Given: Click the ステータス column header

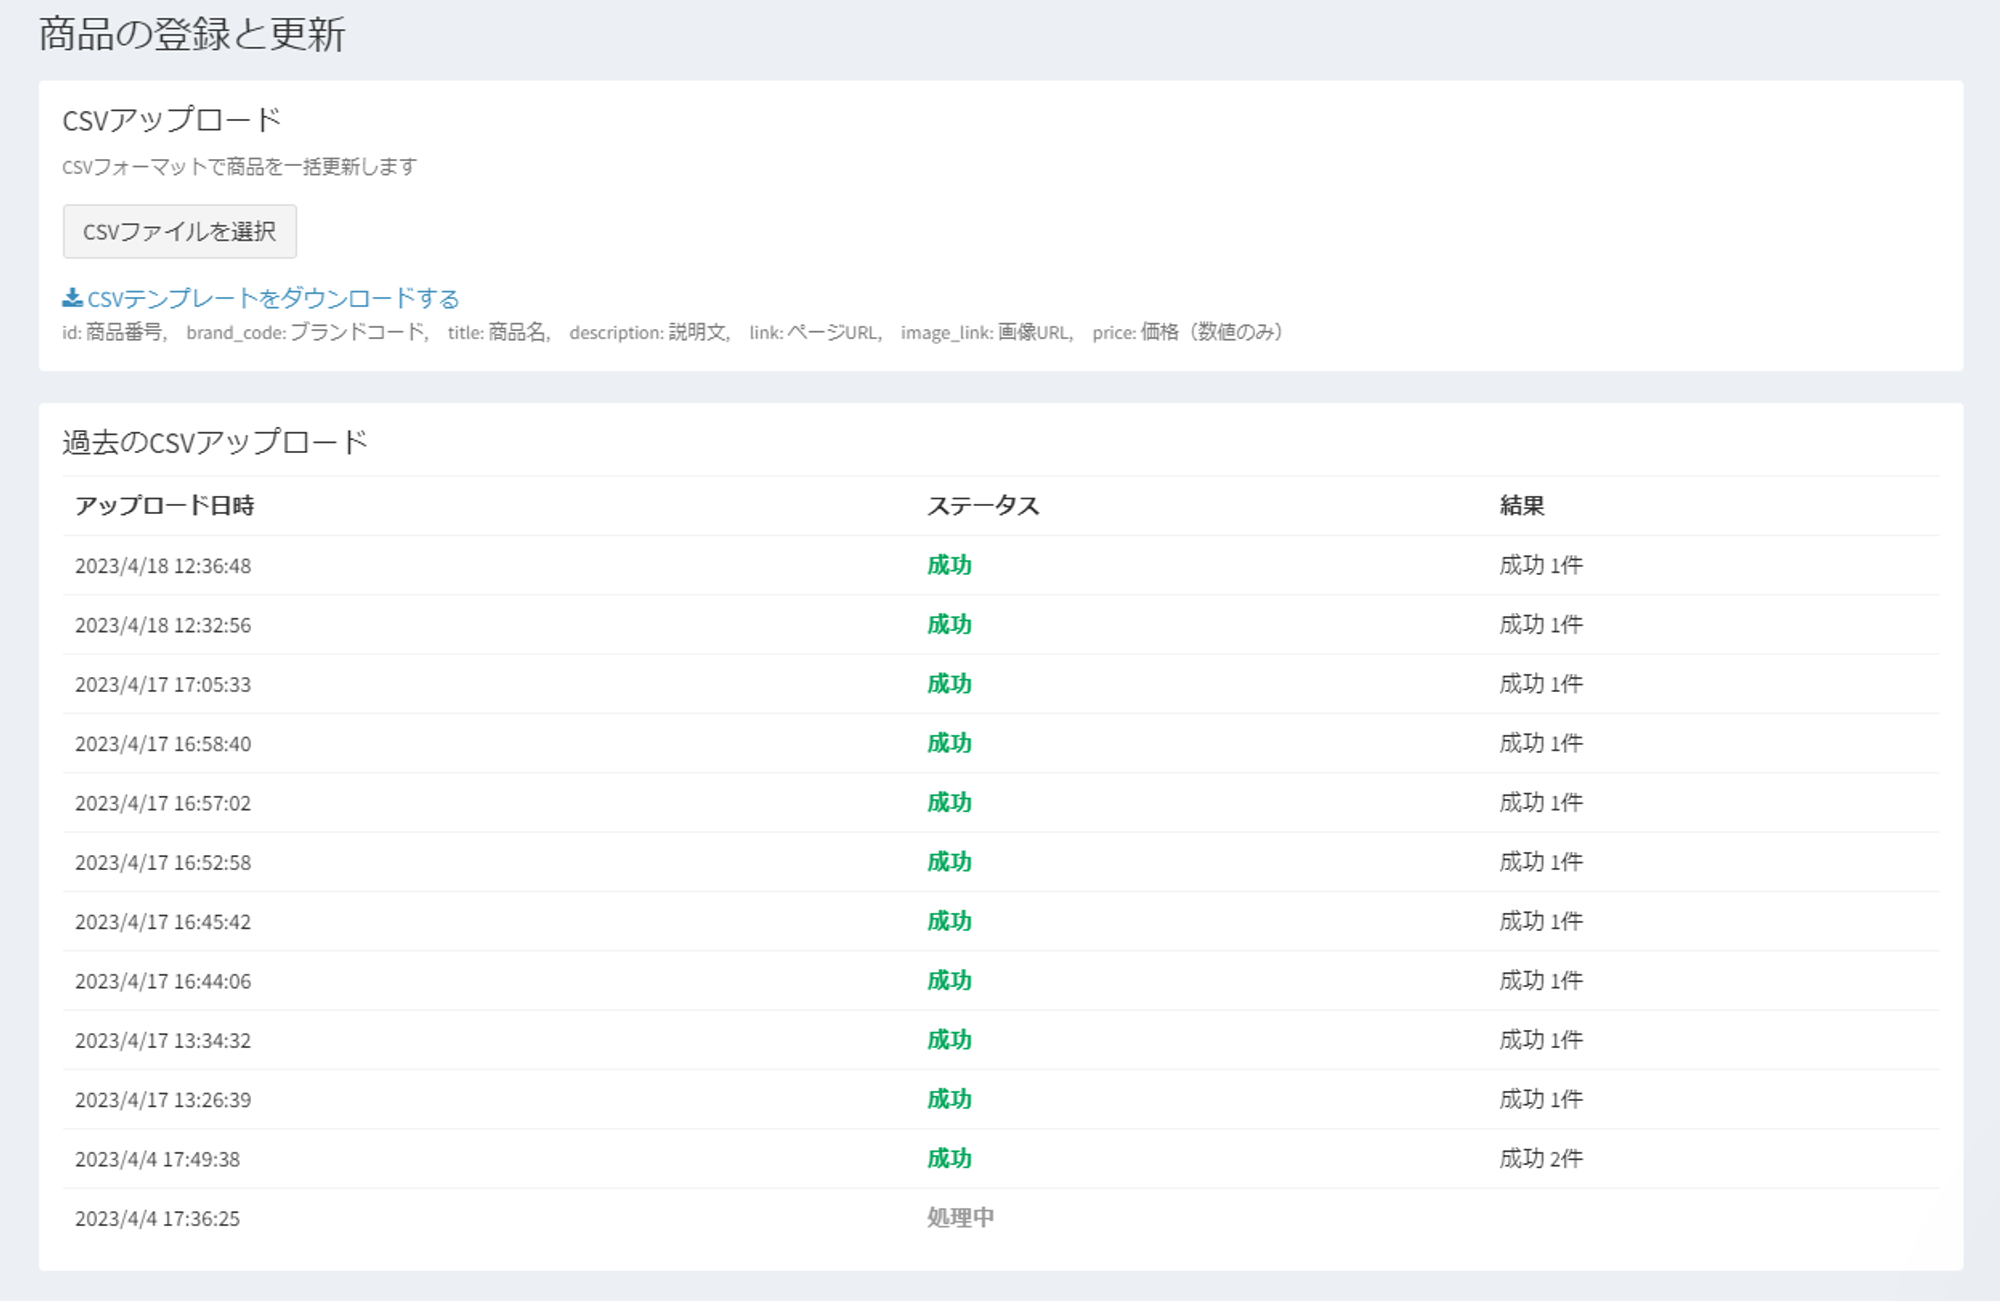Looking at the screenshot, I should click(x=983, y=506).
